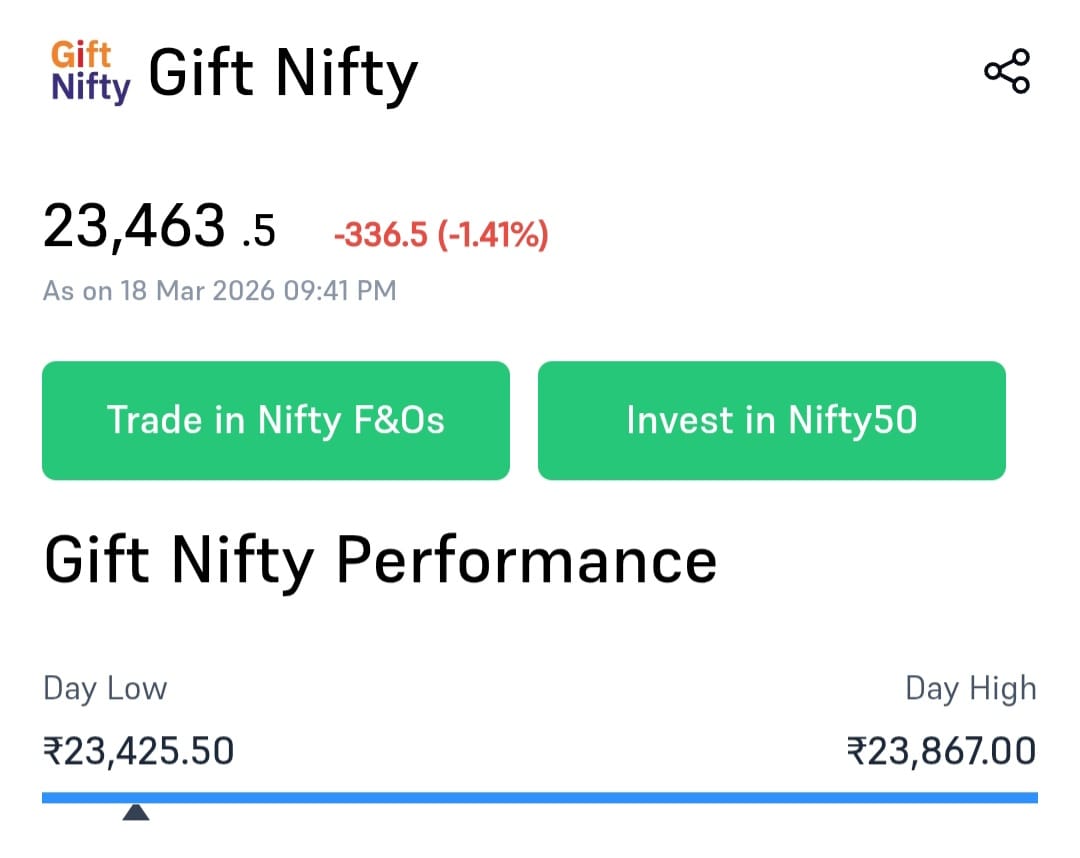Click the purple Nifty word in logo

[90, 88]
